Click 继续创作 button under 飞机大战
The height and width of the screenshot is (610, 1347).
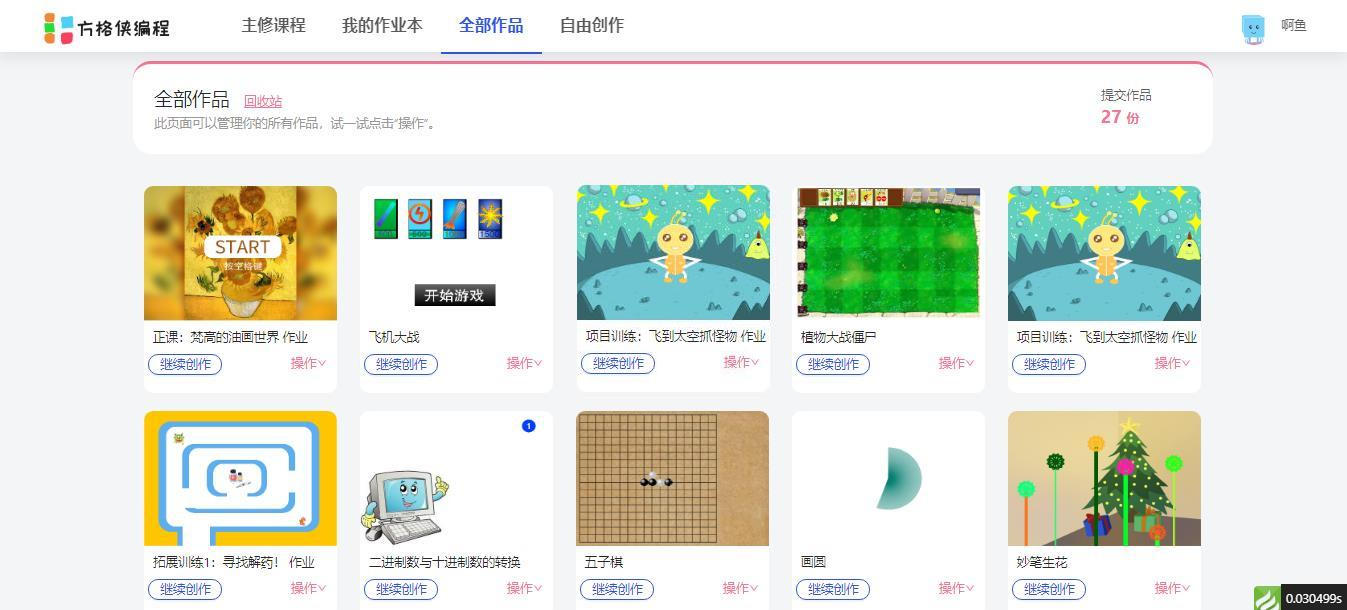coord(401,364)
